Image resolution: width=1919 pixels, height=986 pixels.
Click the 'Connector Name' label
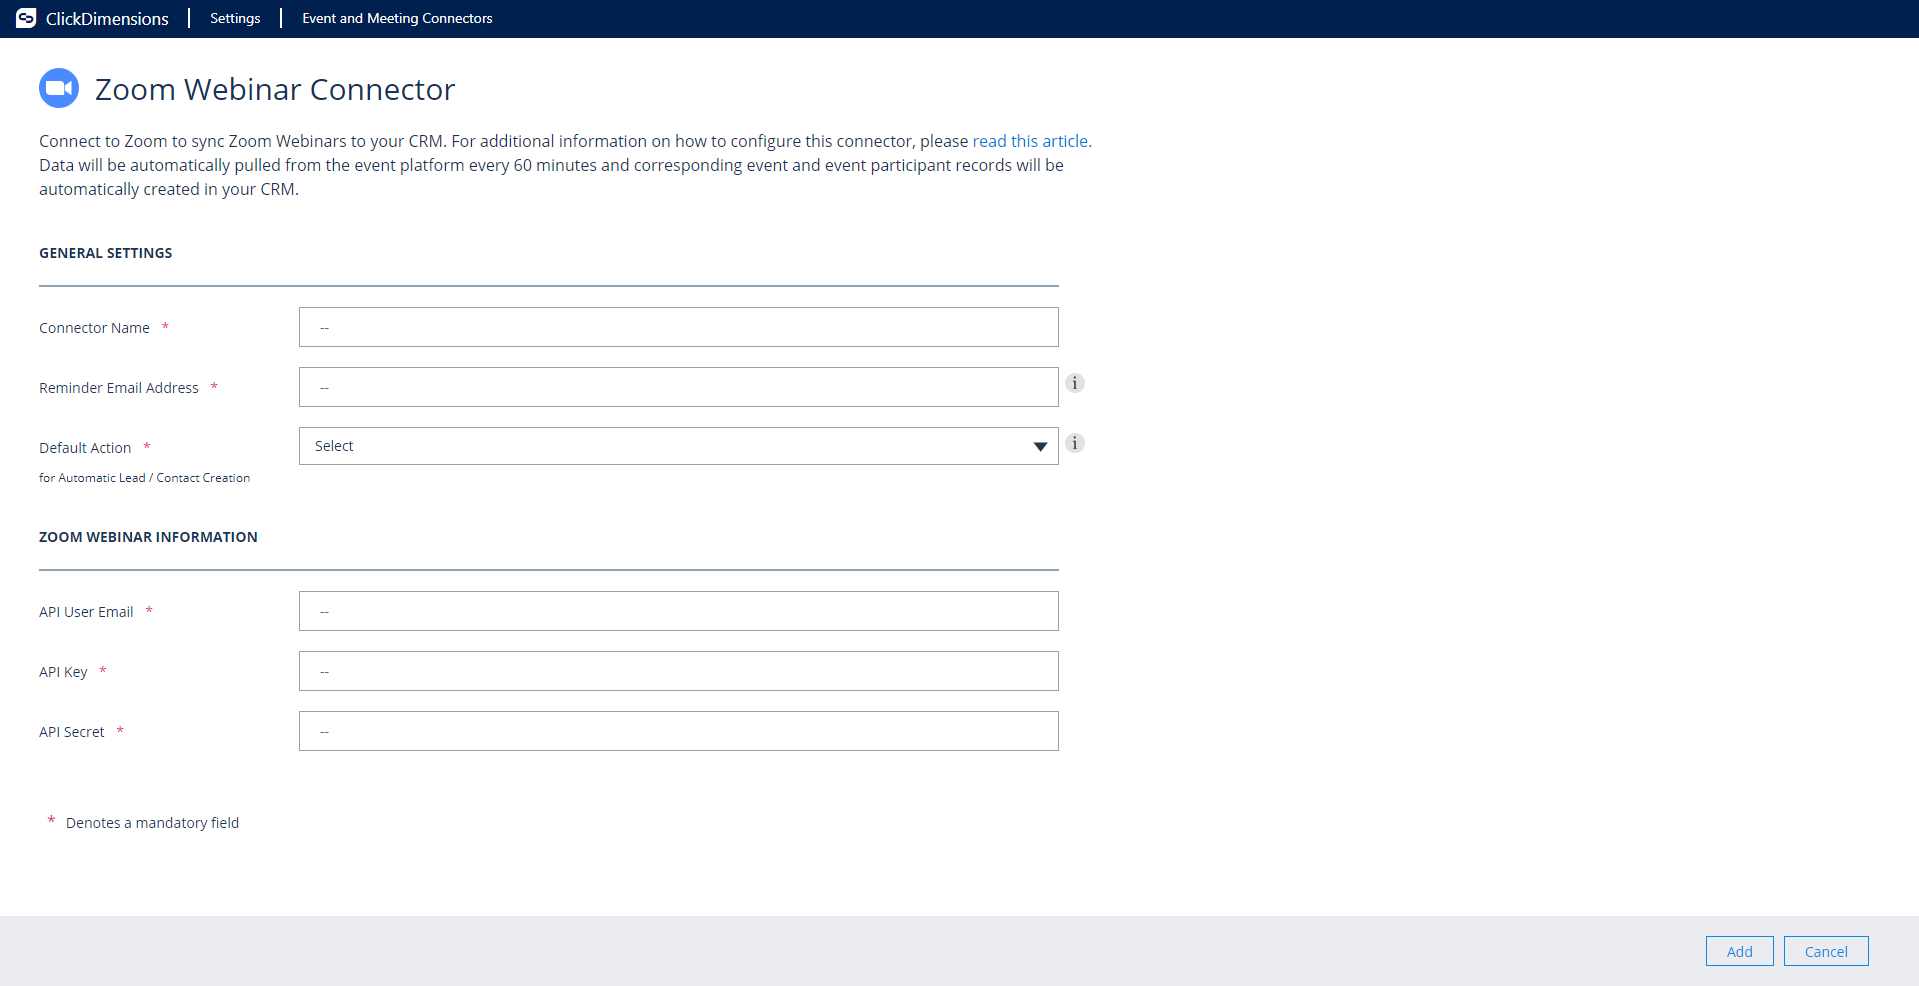(94, 328)
